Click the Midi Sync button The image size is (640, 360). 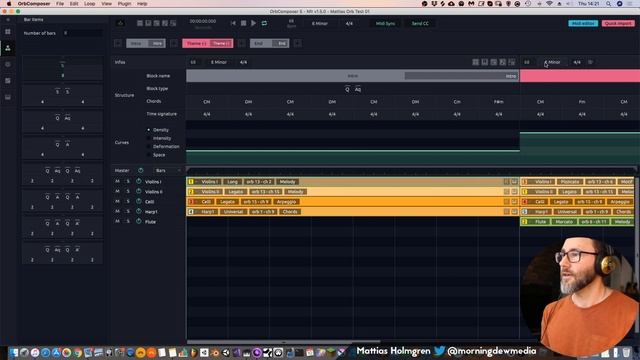(x=385, y=23)
